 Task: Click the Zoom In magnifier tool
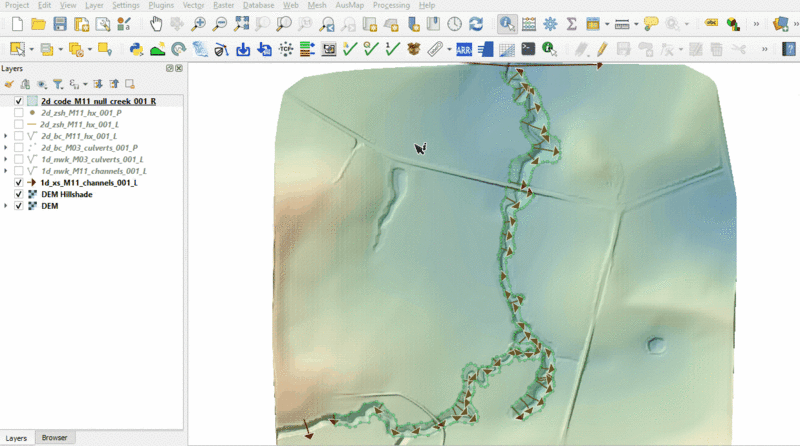click(x=199, y=23)
